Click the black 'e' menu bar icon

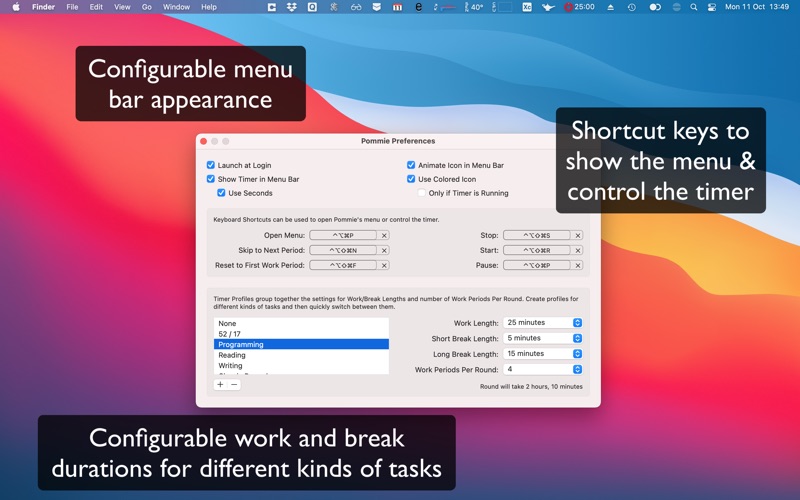(x=418, y=7)
